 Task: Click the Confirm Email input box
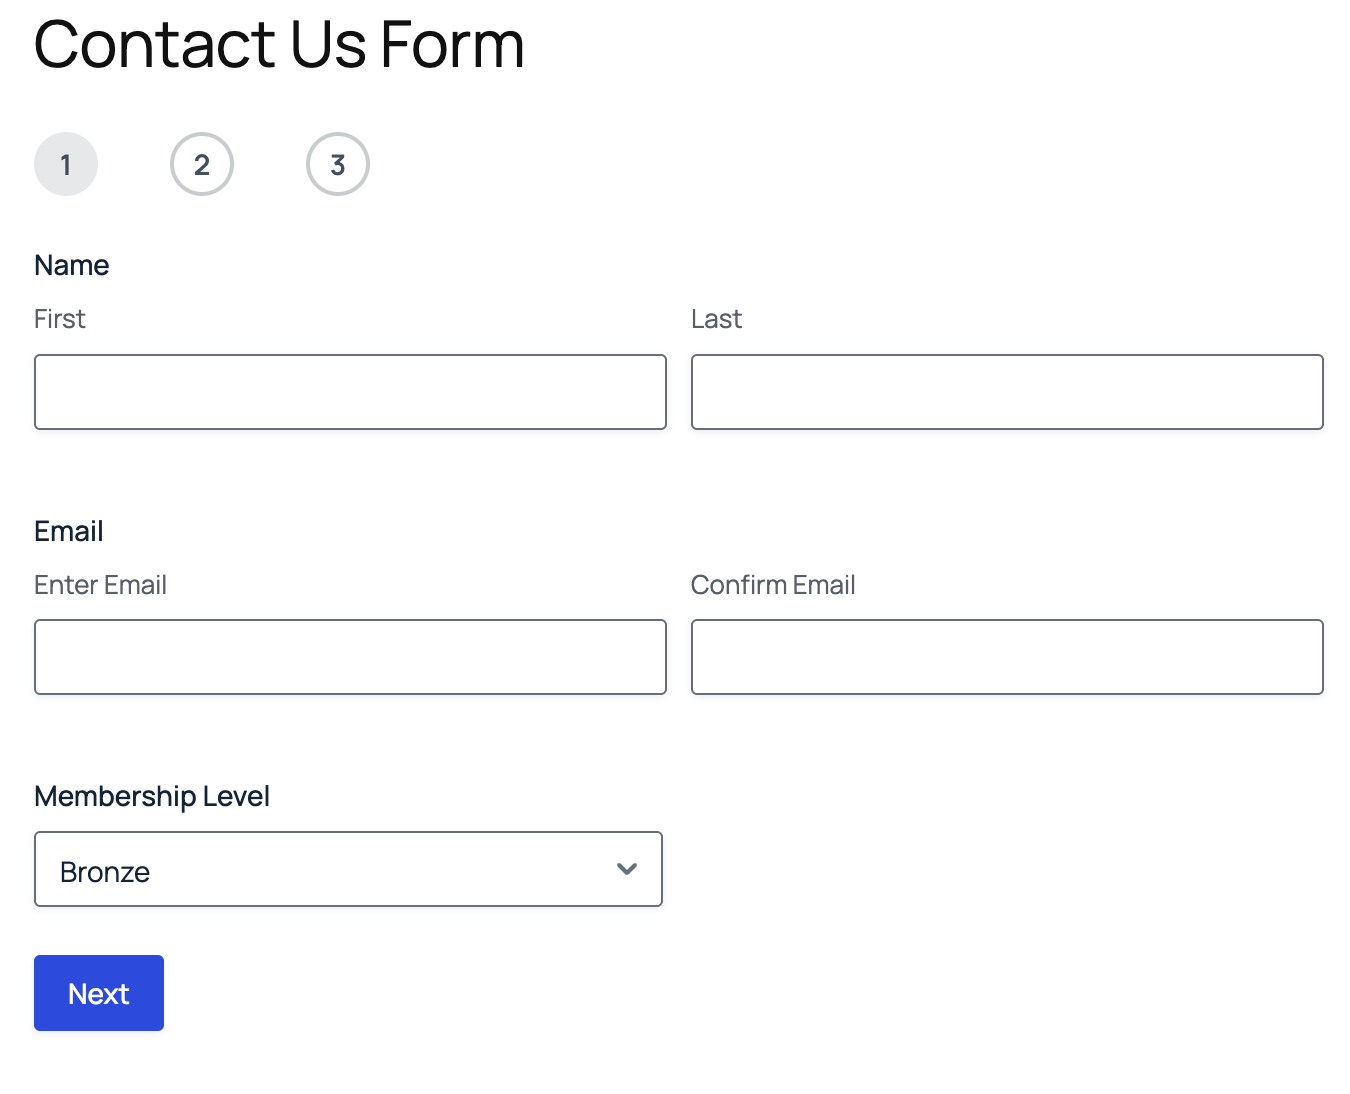point(1007,657)
